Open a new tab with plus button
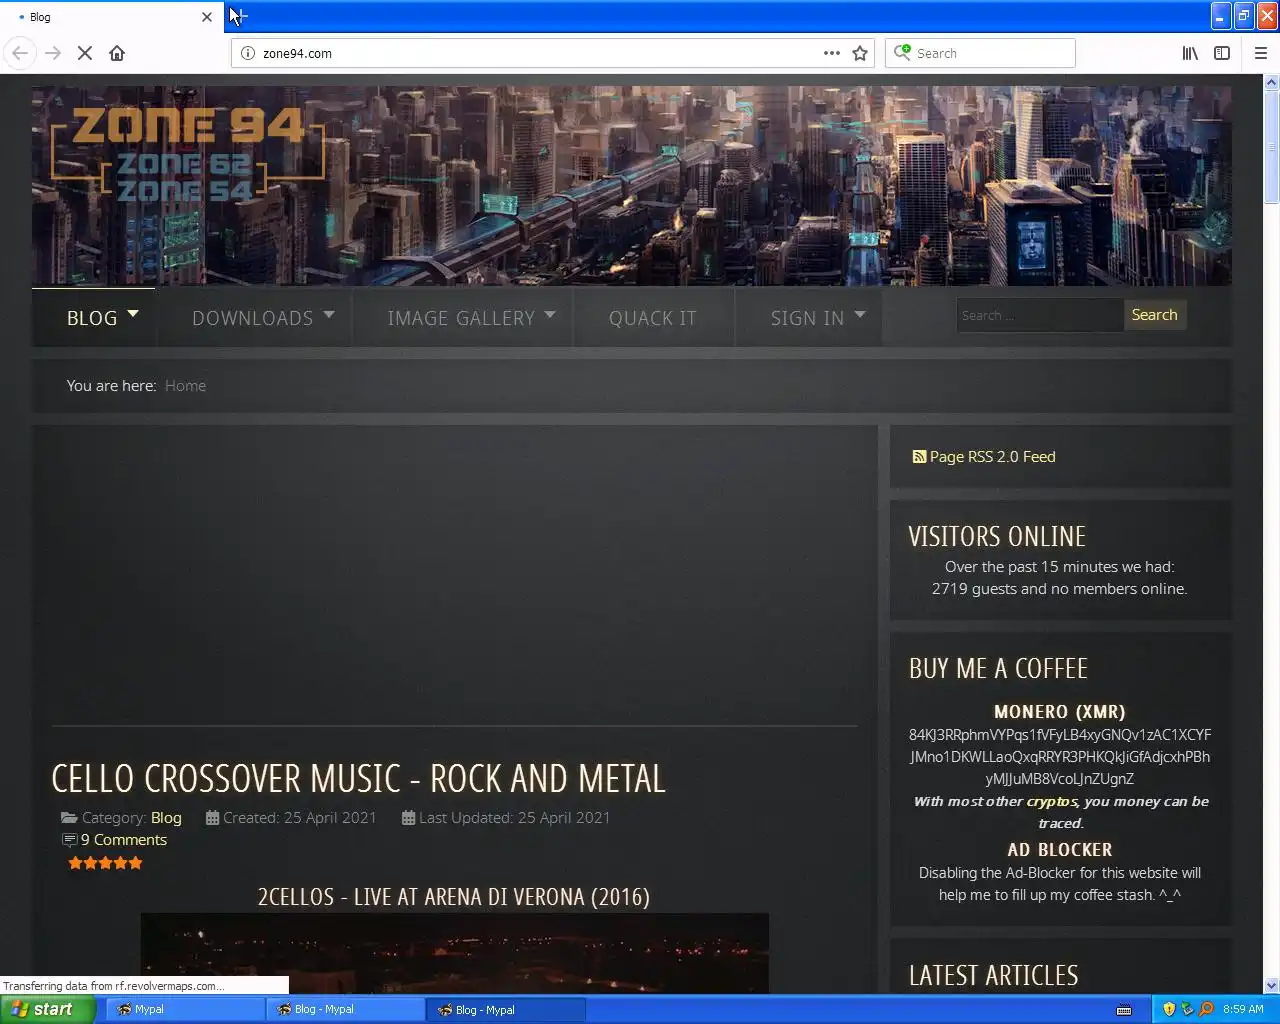Viewport: 1280px width, 1024px height. click(x=239, y=16)
